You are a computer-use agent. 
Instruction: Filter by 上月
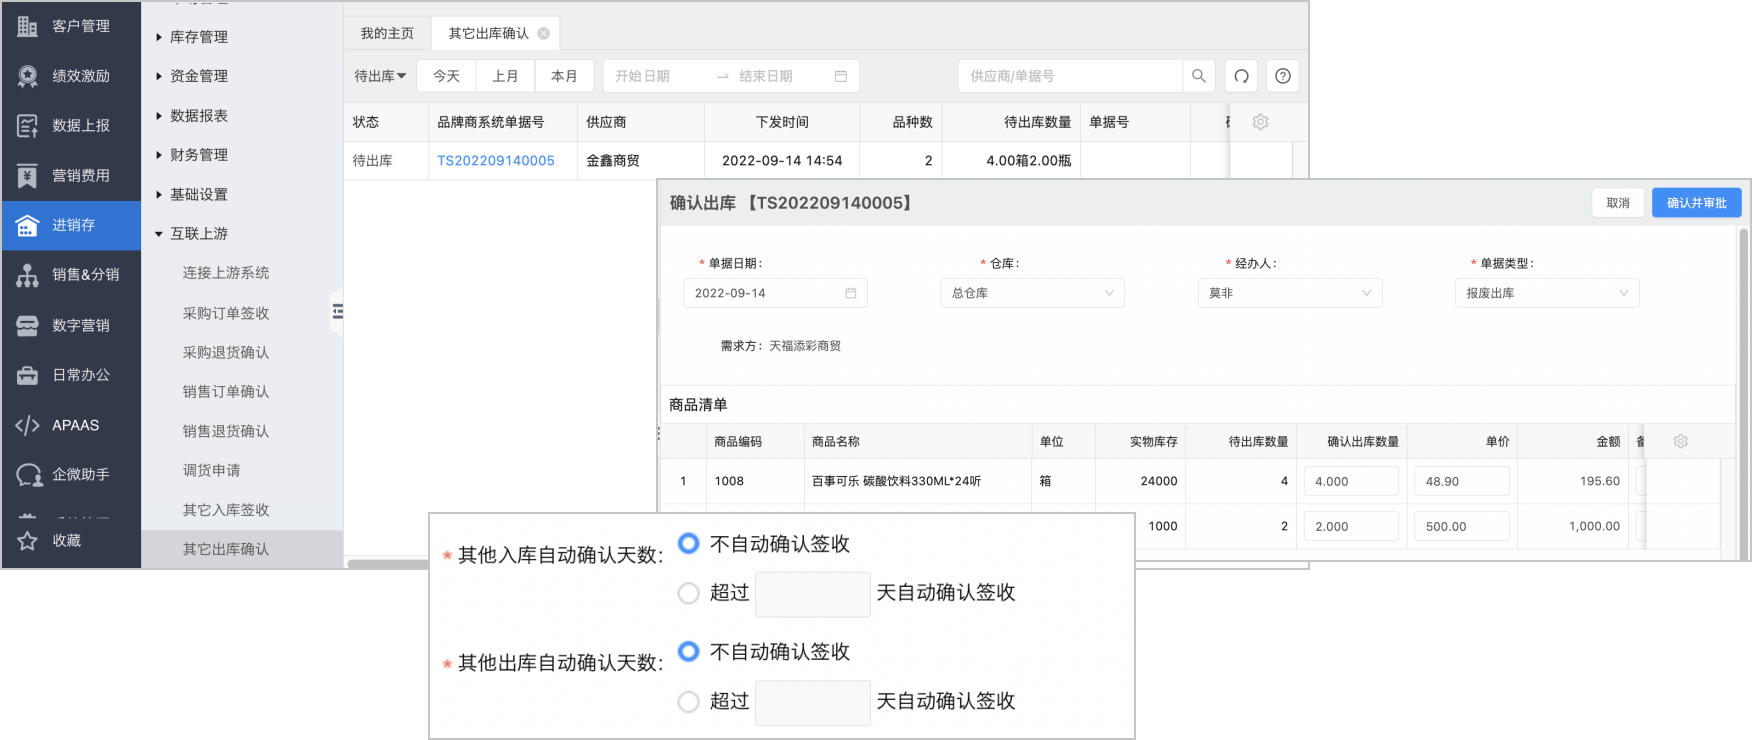(x=505, y=76)
